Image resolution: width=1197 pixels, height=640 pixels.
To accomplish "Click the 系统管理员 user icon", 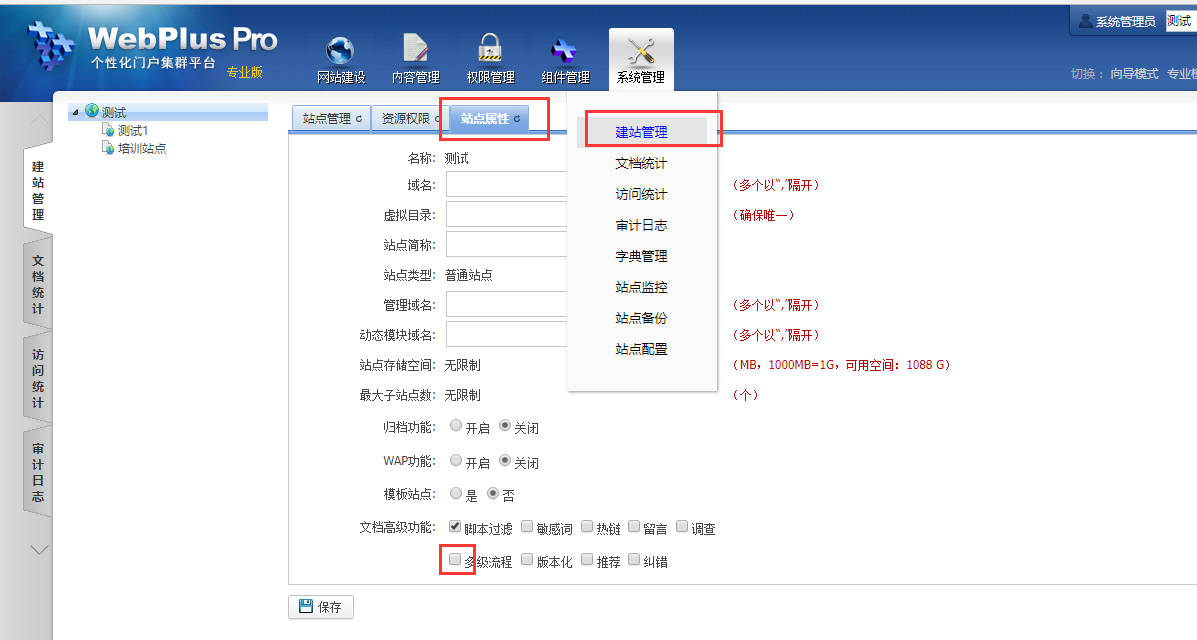I will pyautogui.click(x=1085, y=21).
